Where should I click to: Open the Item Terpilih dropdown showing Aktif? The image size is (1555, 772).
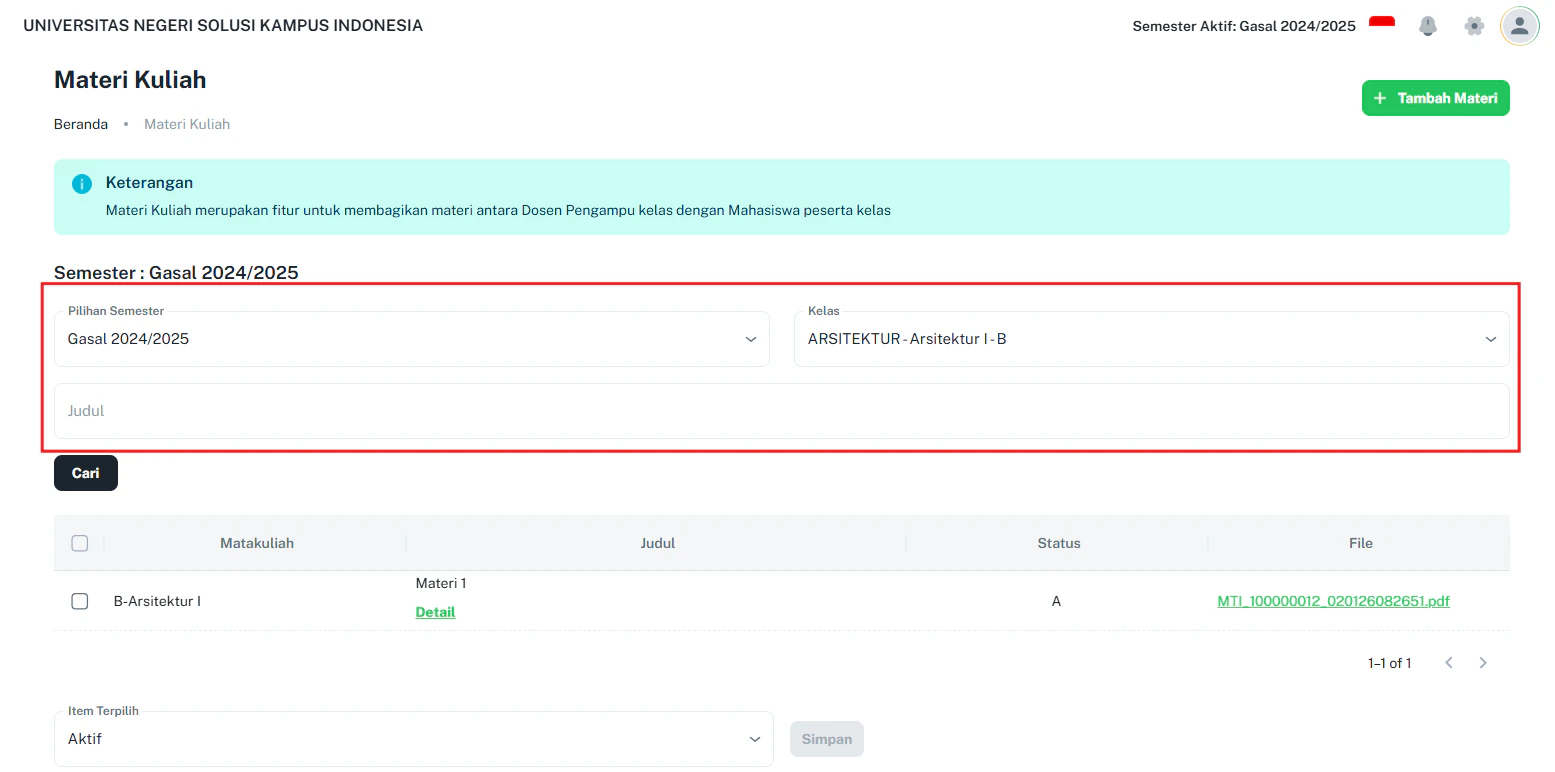click(414, 739)
